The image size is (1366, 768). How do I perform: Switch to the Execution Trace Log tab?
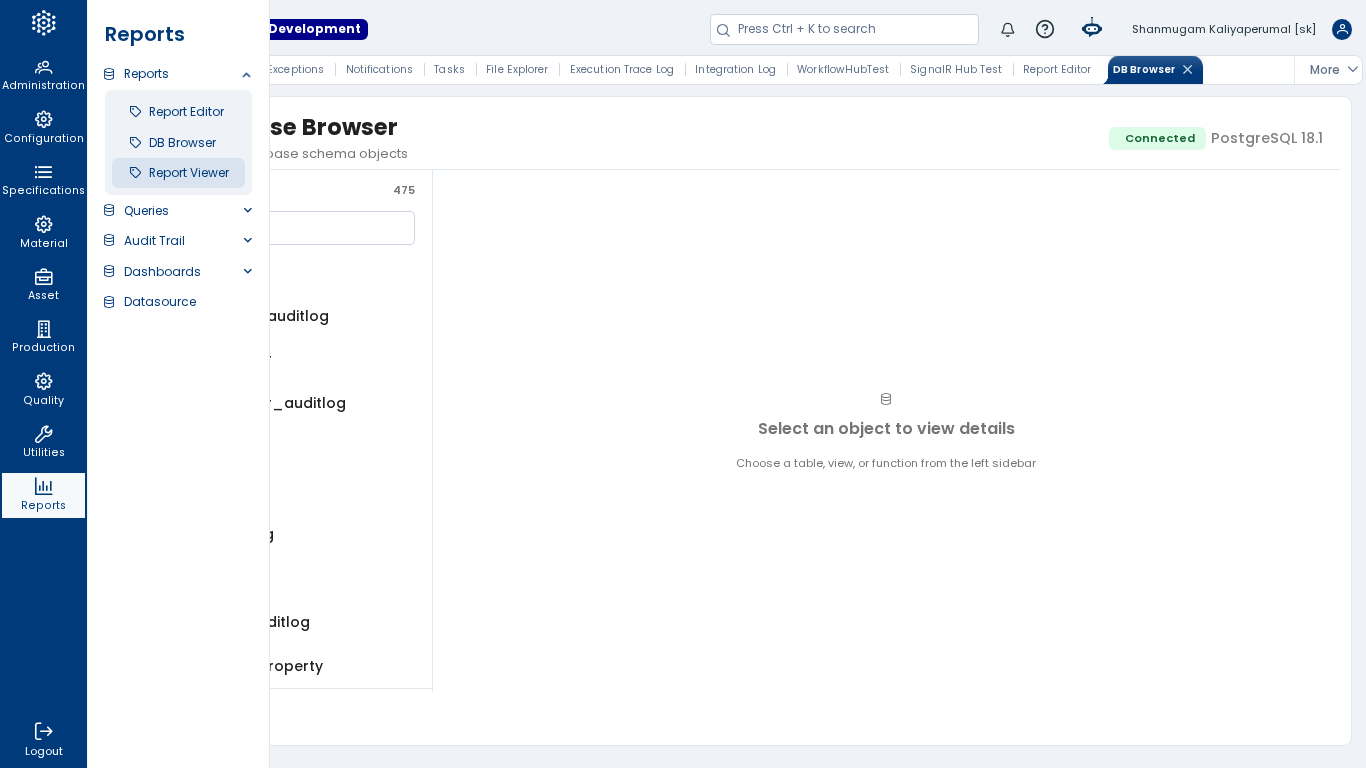coord(622,70)
